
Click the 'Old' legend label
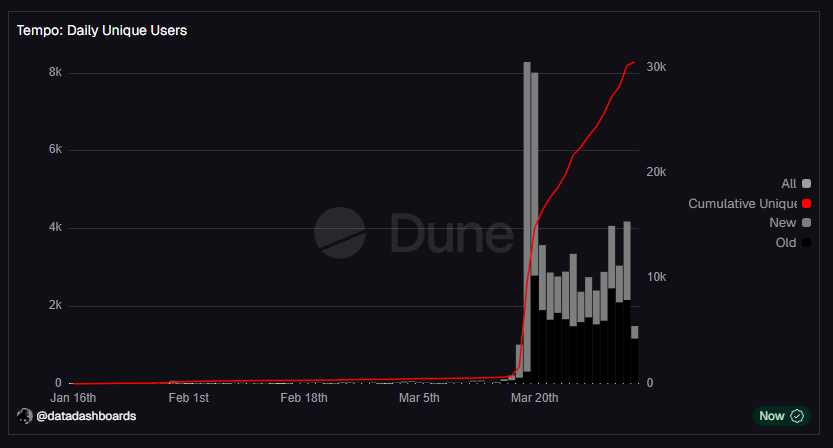[x=786, y=243]
